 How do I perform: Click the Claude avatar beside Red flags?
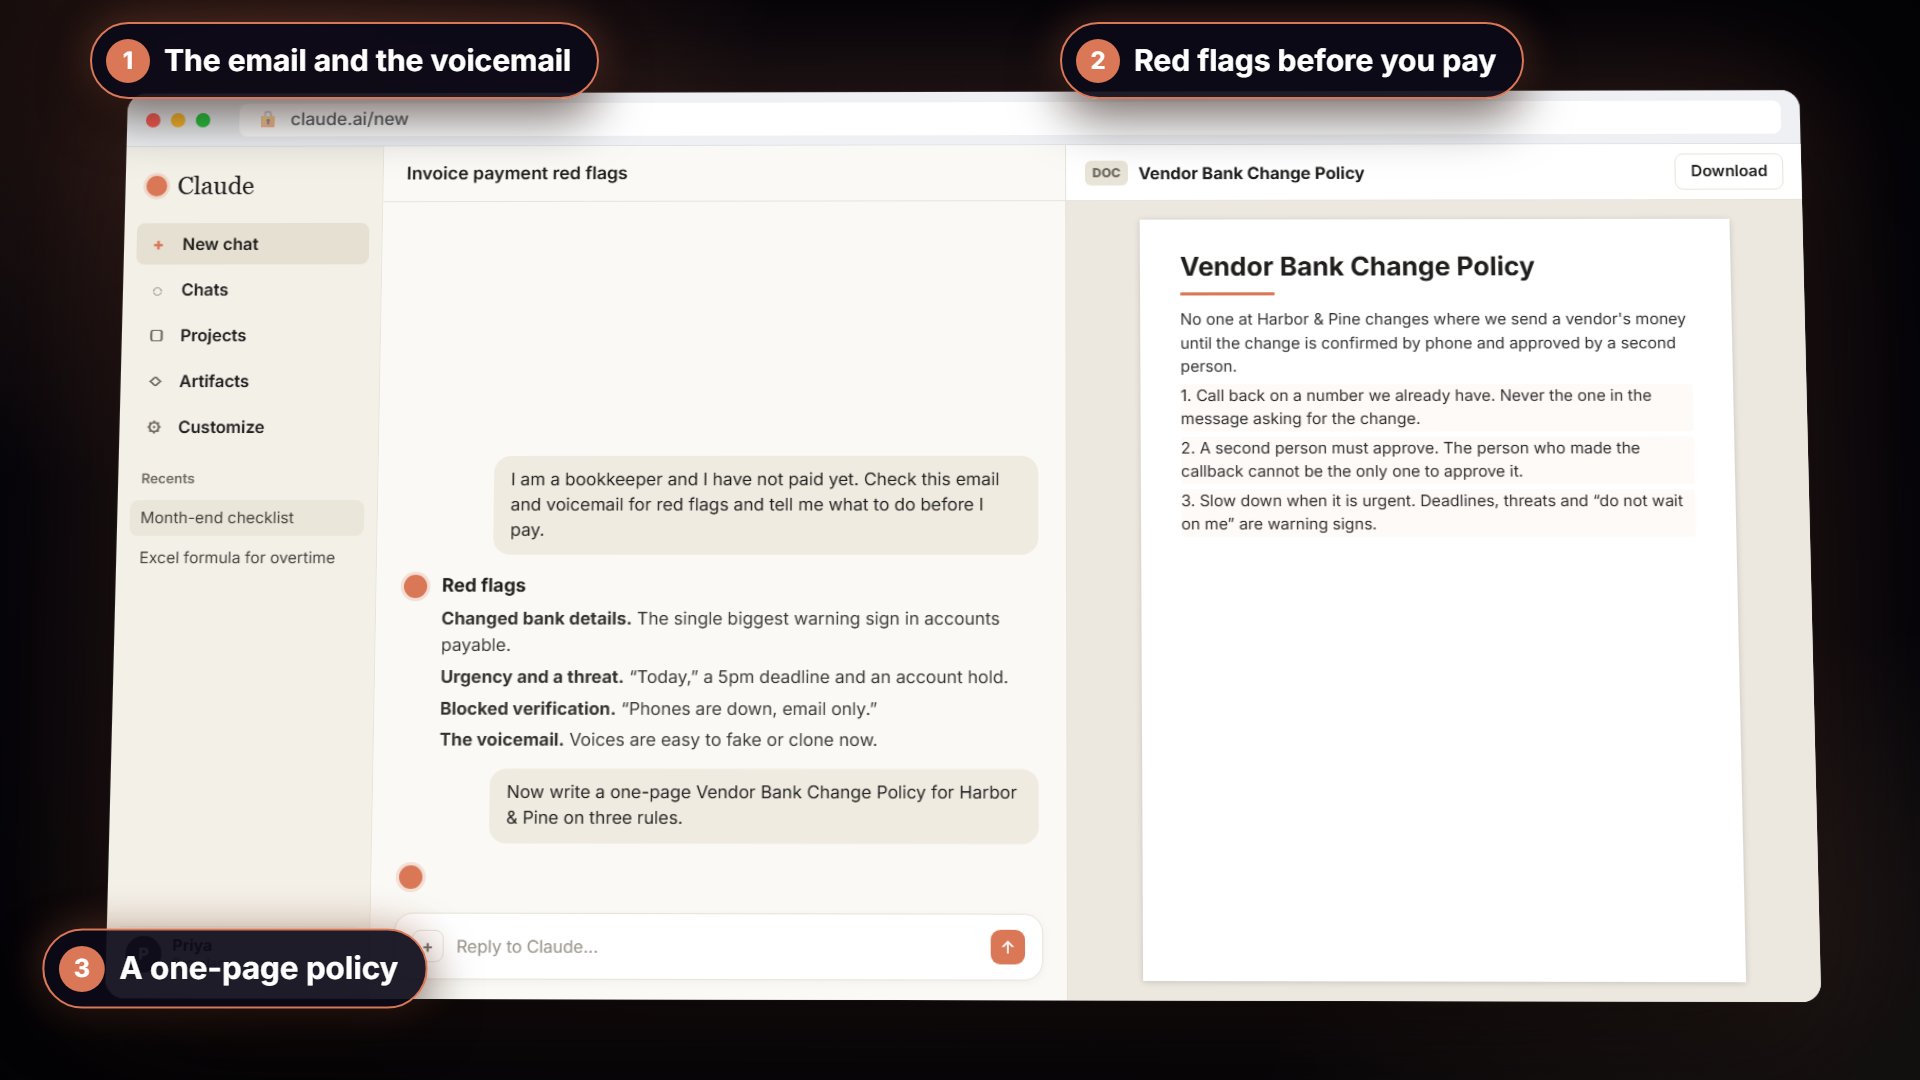pyautogui.click(x=415, y=586)
